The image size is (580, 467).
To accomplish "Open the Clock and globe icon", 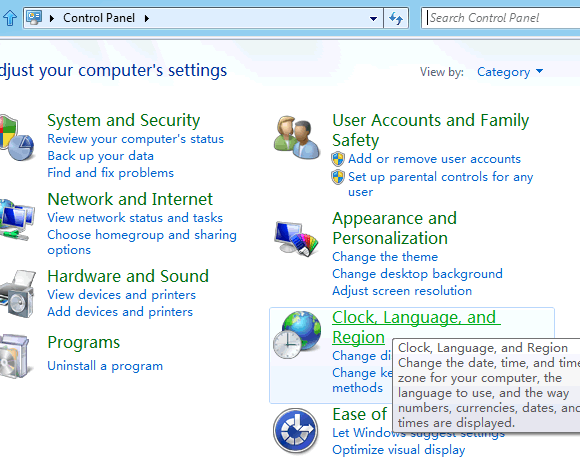I will click(x=297, y=335).
